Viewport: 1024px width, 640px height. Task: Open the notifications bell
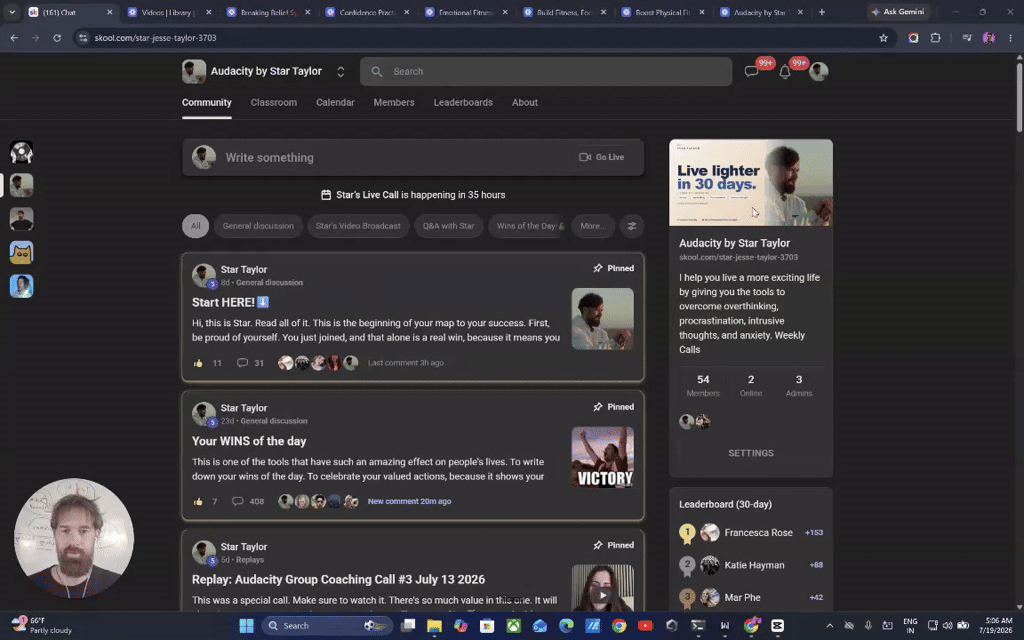tap(785, 72)
